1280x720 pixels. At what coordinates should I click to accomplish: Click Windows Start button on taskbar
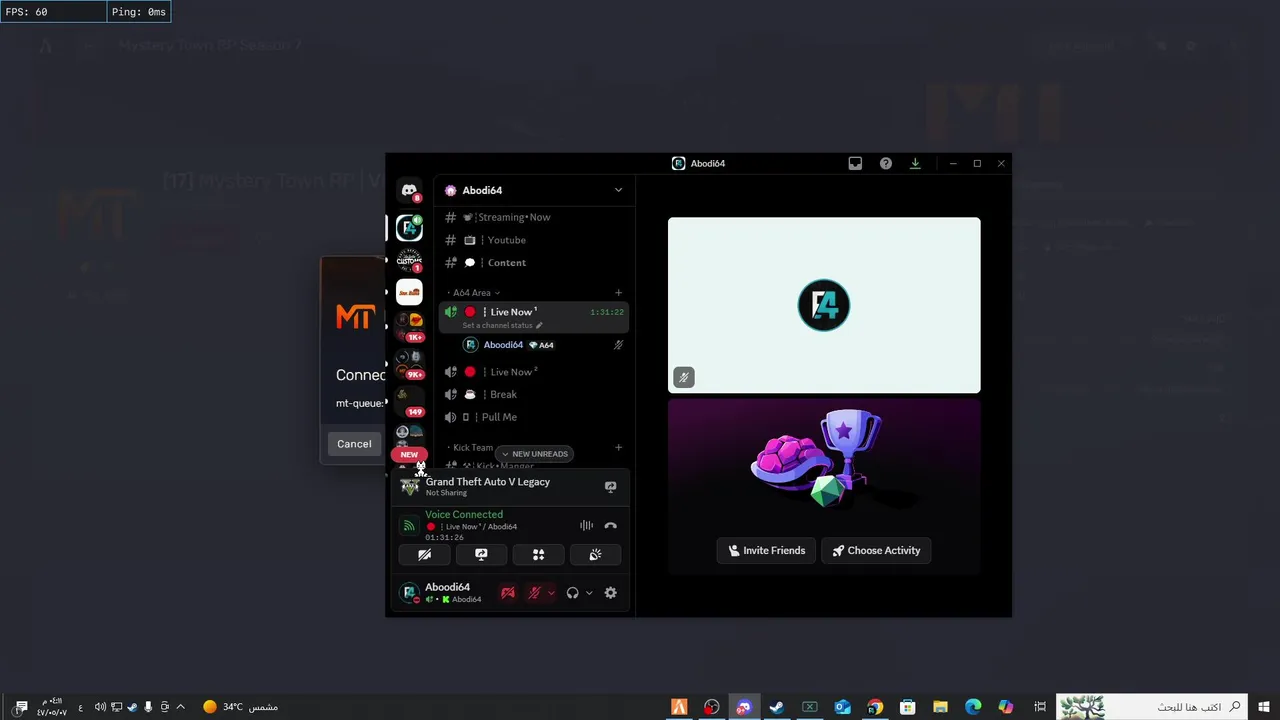click(x=1263, y=707)
